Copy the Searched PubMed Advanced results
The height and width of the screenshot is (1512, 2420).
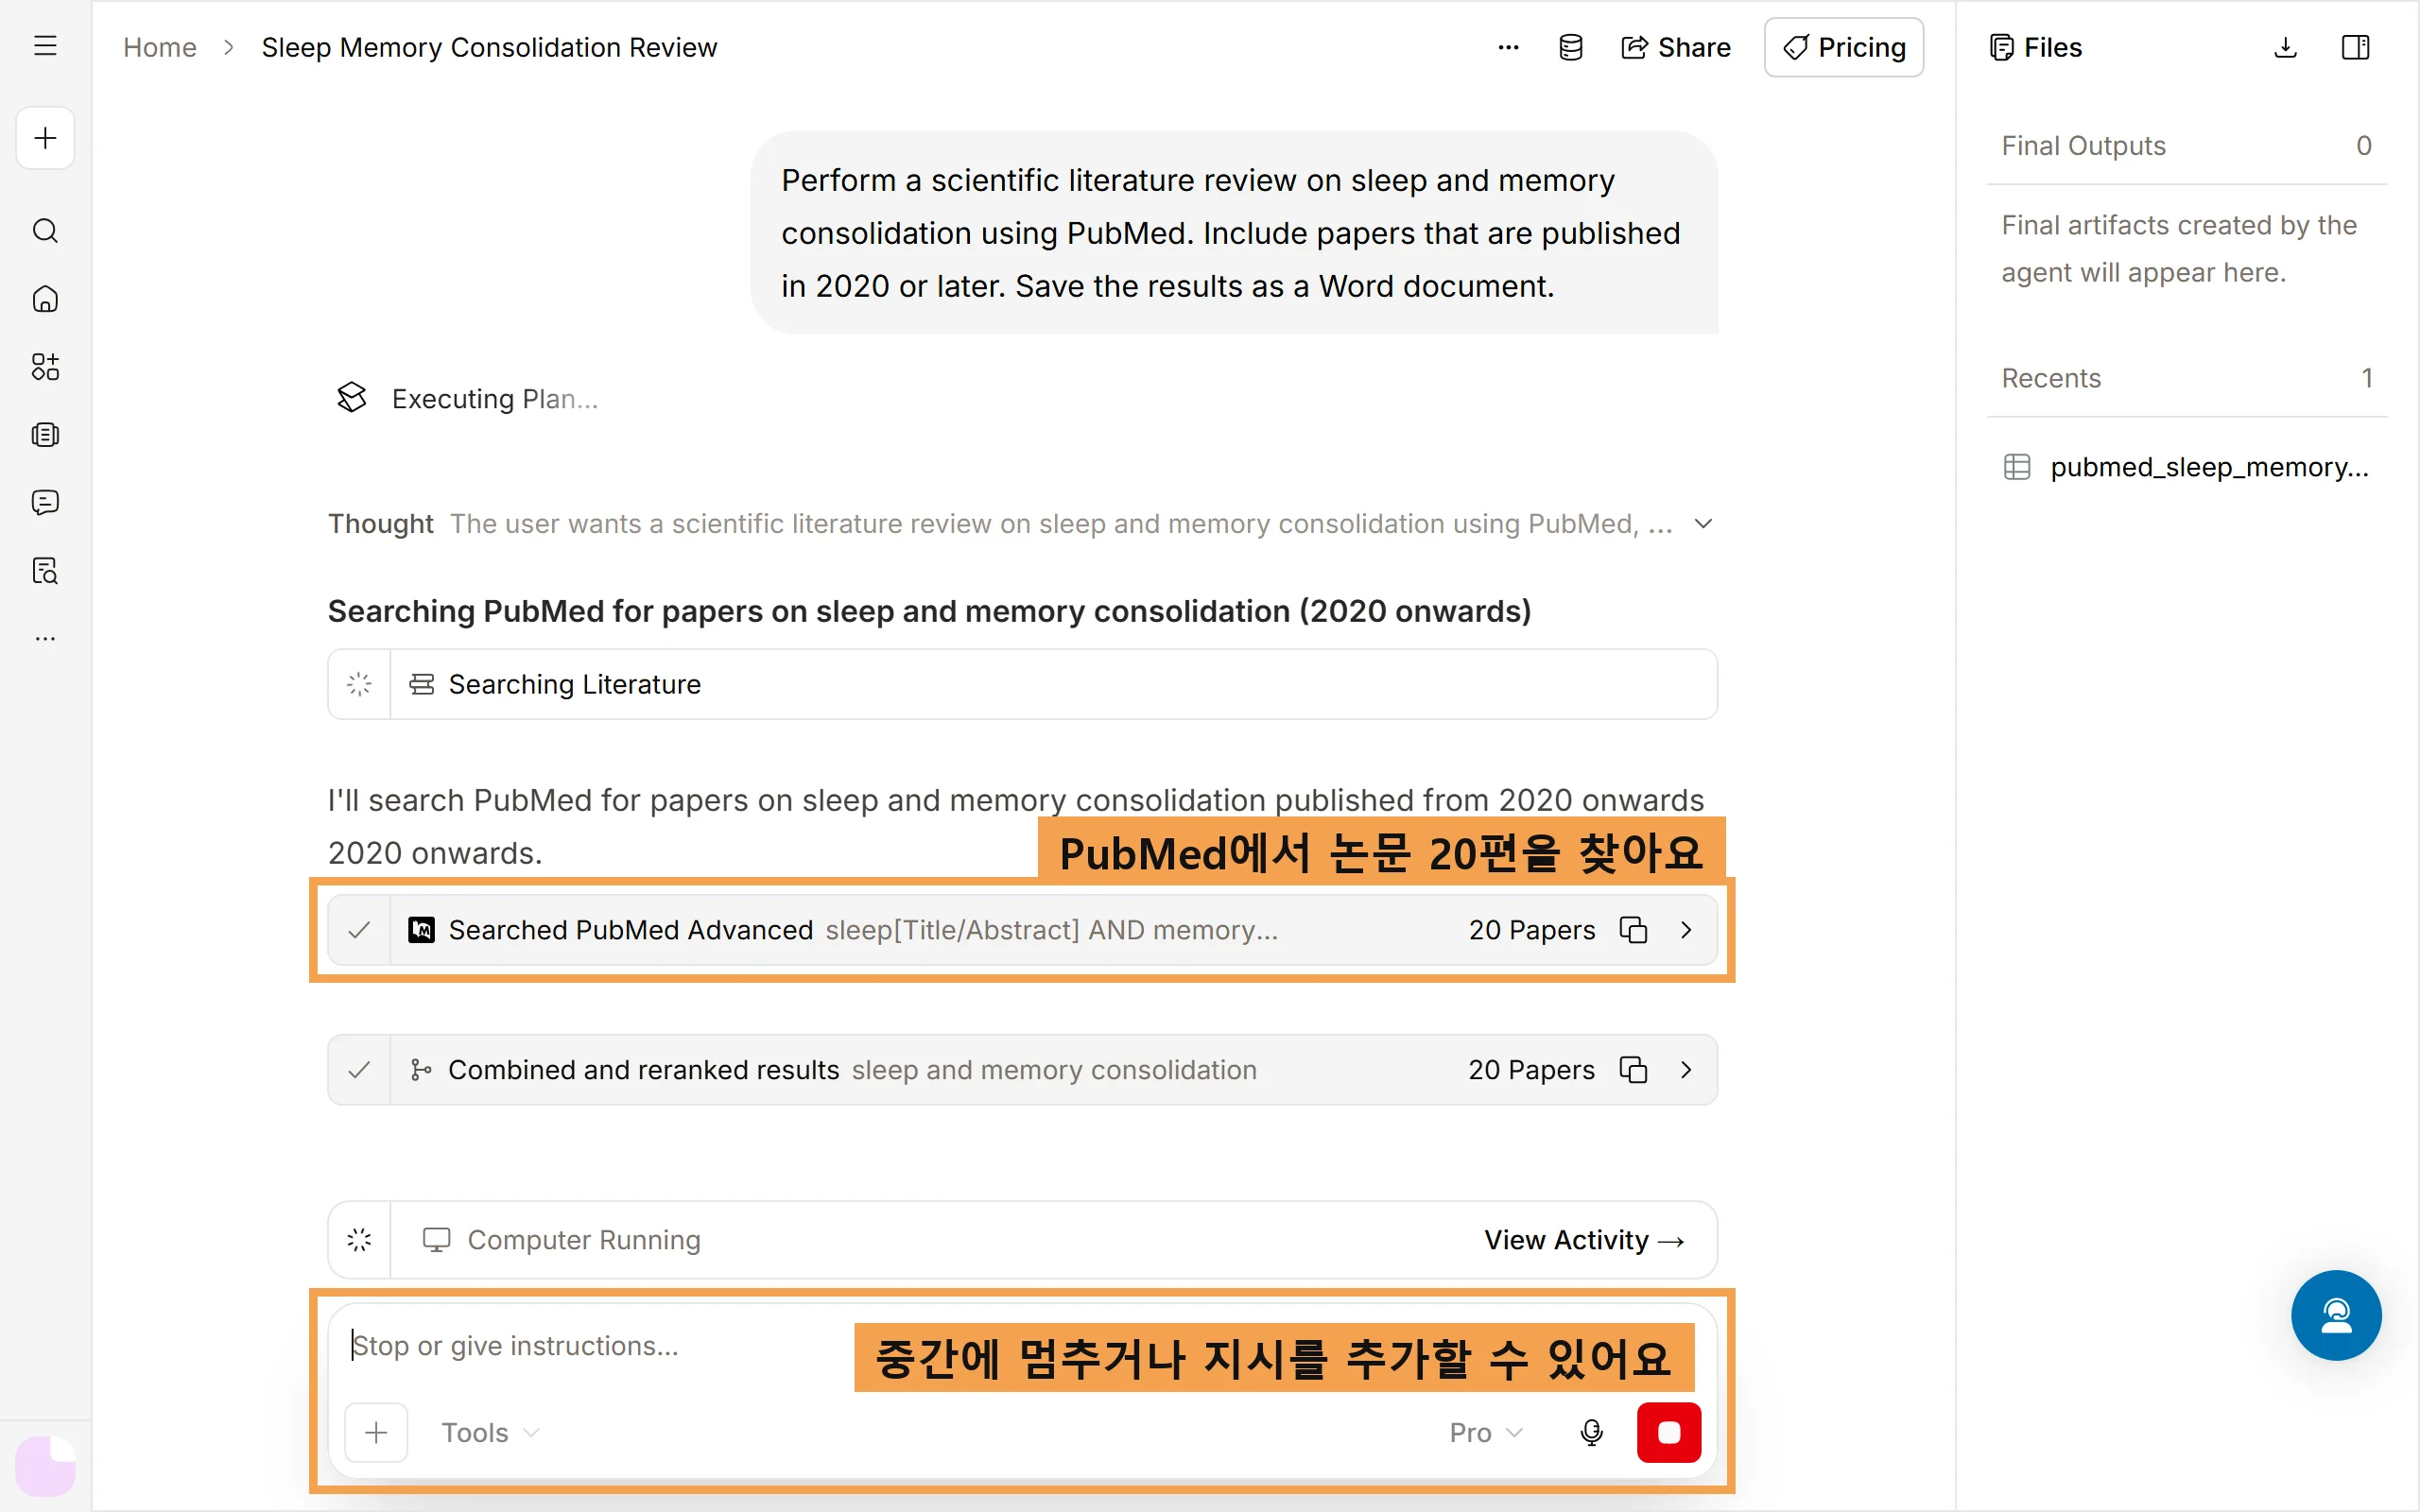coord(1632,930)
